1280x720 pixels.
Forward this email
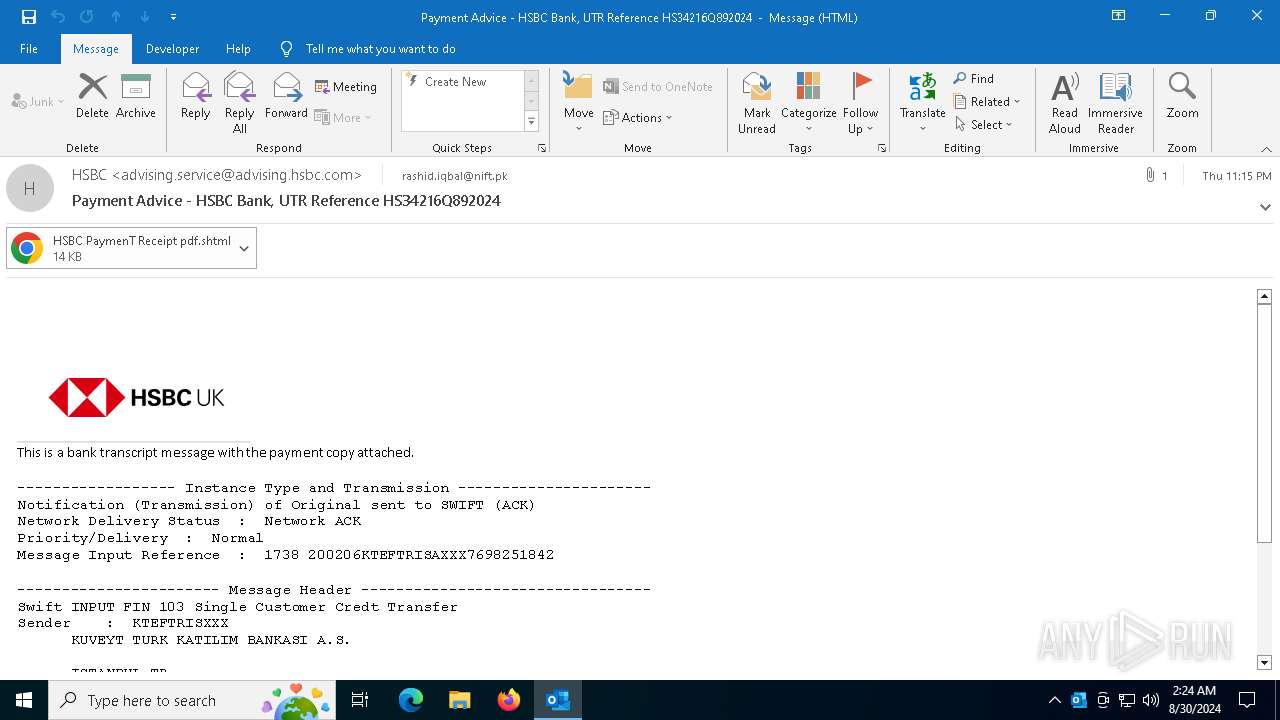coord(287,96)
